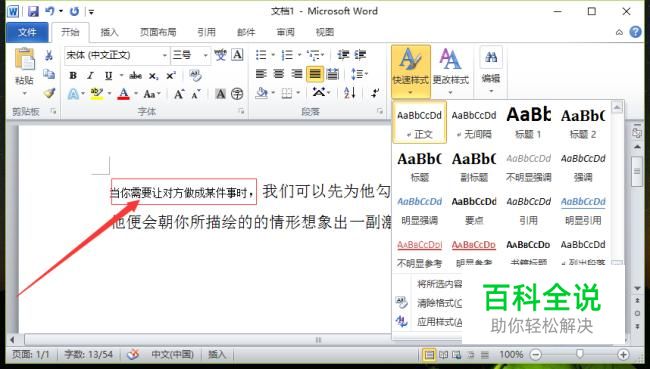Apply red font color
Image resolution: width=650 pixels, height=369 pixels.
pyautogui.click(x=124, y=94)
